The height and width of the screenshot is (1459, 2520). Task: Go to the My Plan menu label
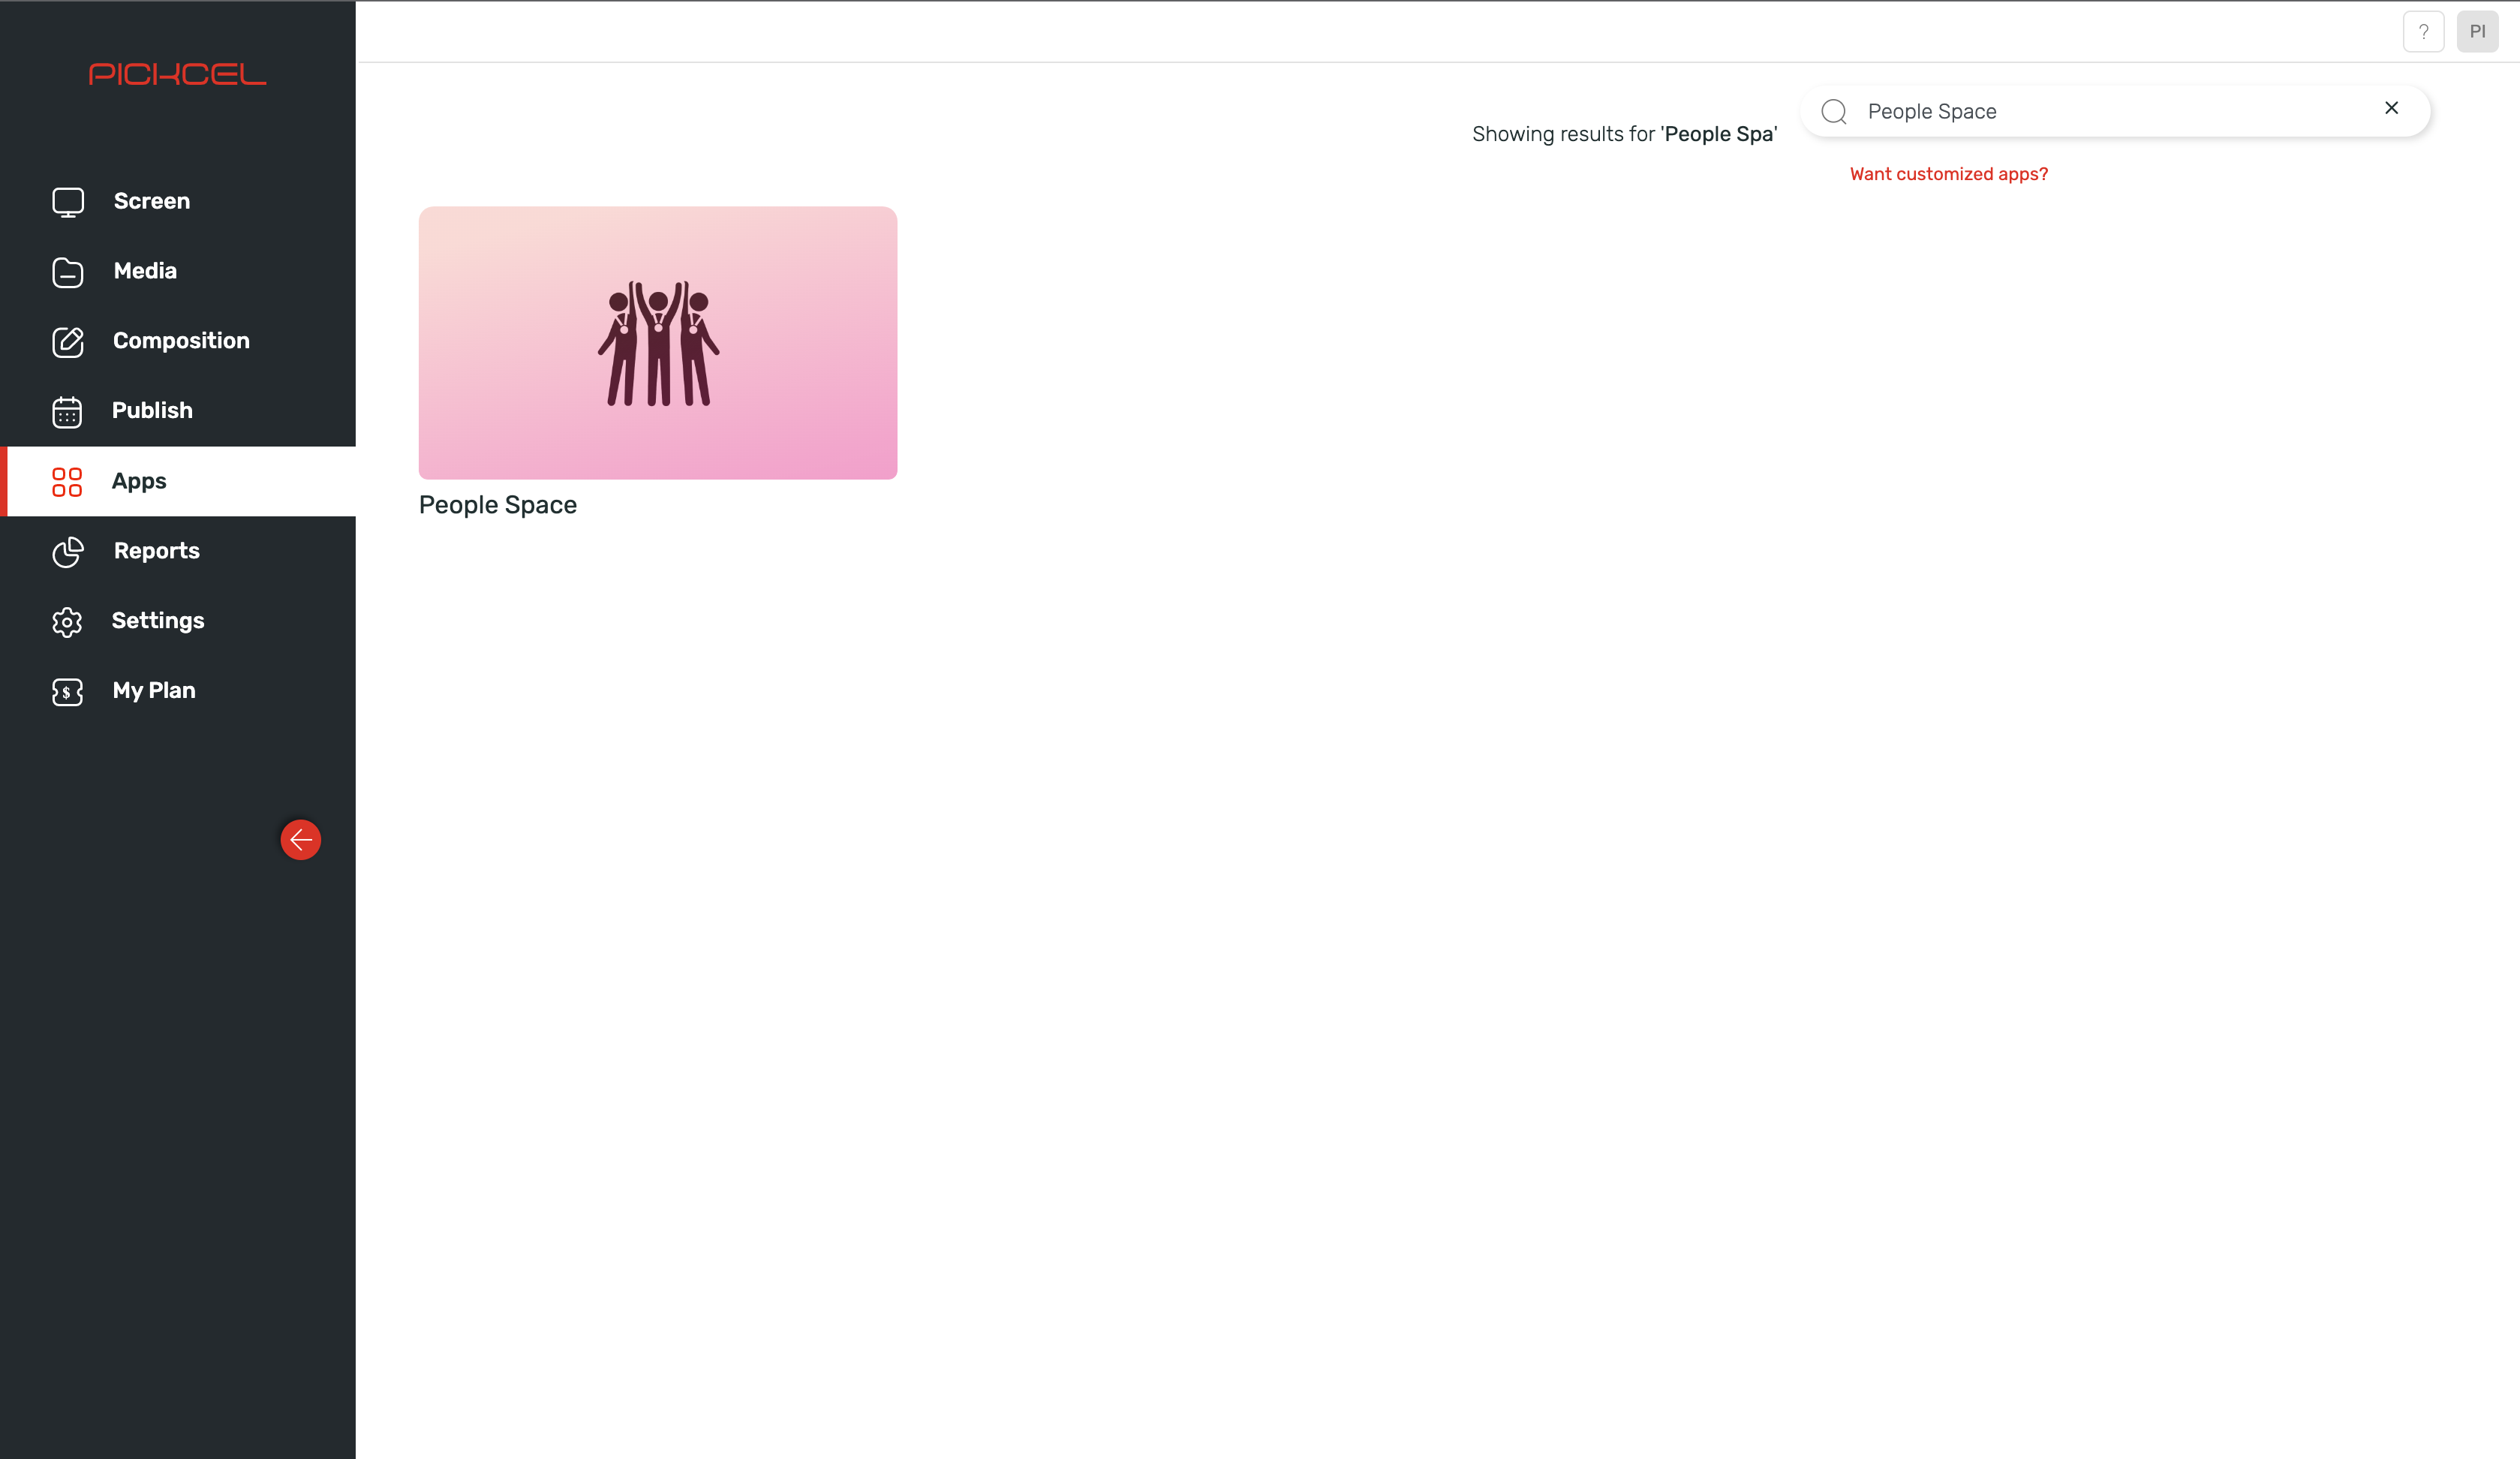click(154, 691)
